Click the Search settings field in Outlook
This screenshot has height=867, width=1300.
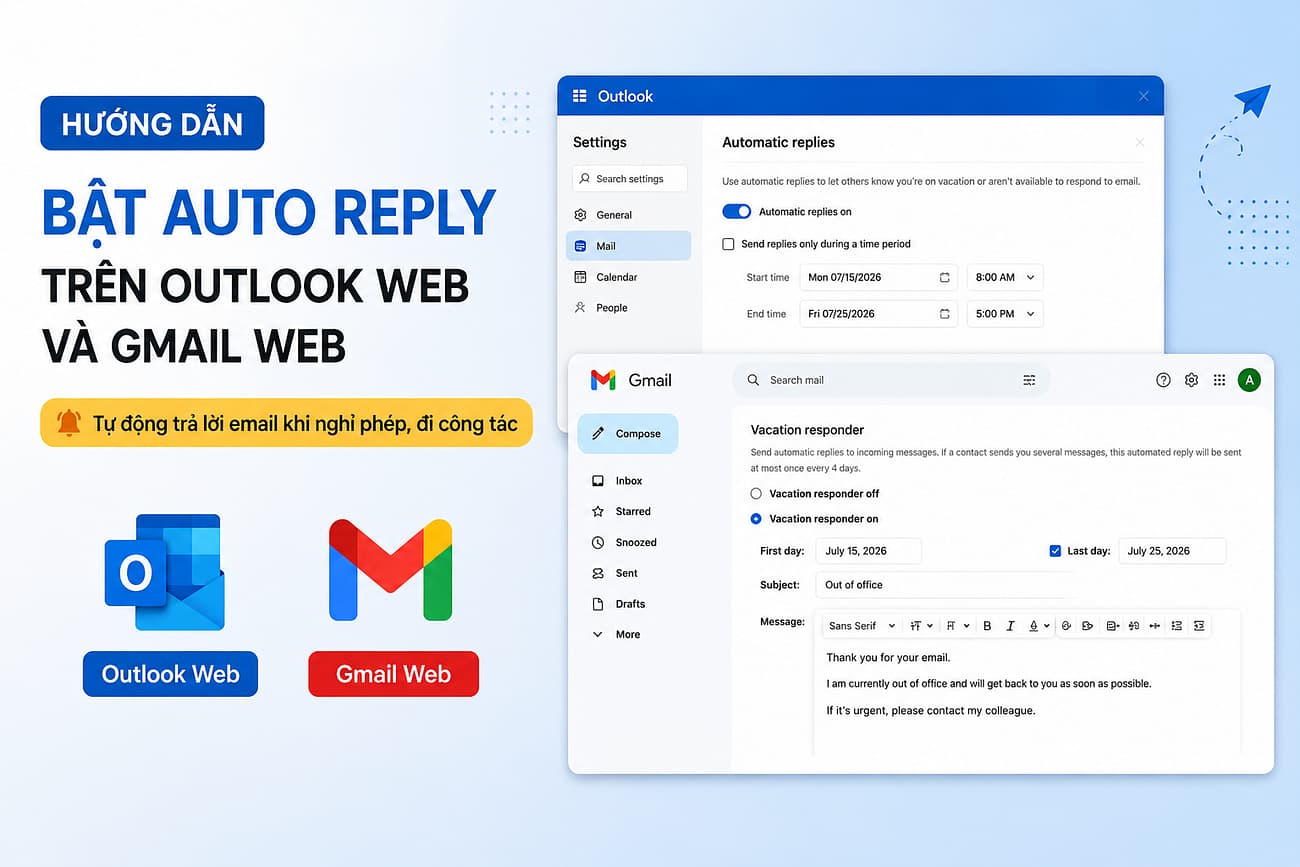click(630, 179)
